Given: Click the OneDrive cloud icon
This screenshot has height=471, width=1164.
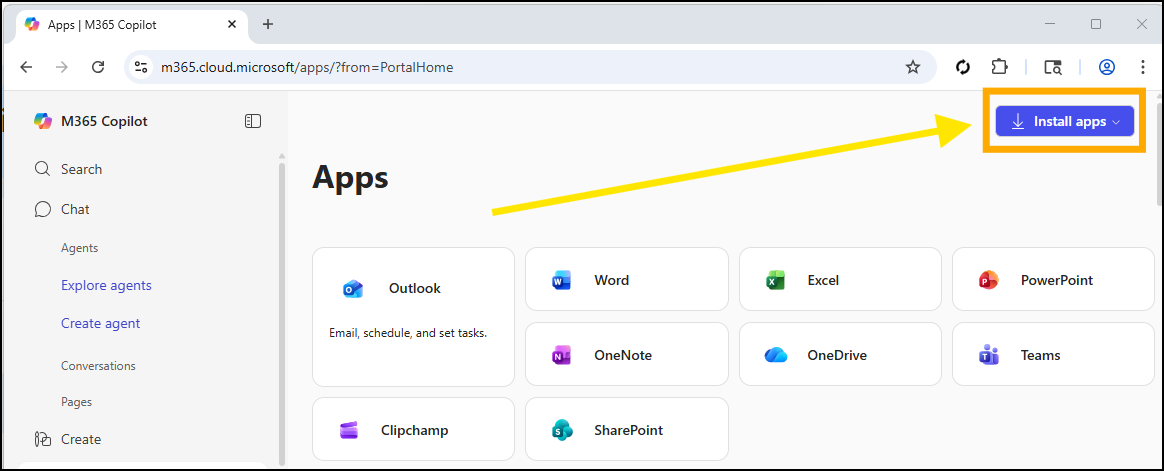Looking at the screenshot, I should pyautogui.click(x=775, y=356).
